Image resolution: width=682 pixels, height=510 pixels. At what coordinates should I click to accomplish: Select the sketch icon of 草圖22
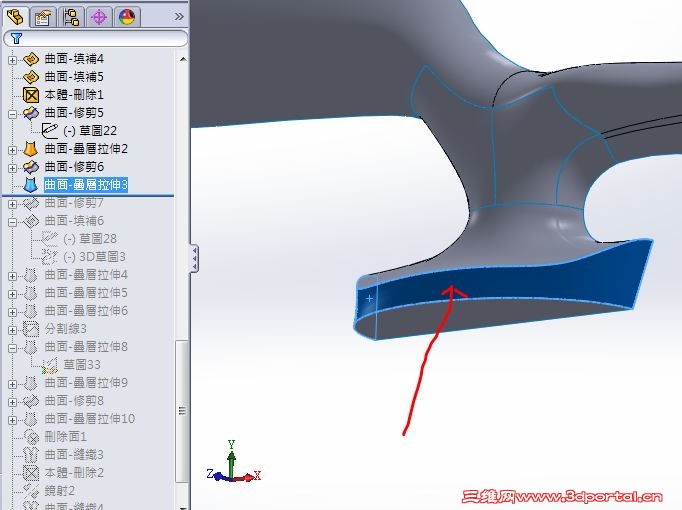(50, 130)
